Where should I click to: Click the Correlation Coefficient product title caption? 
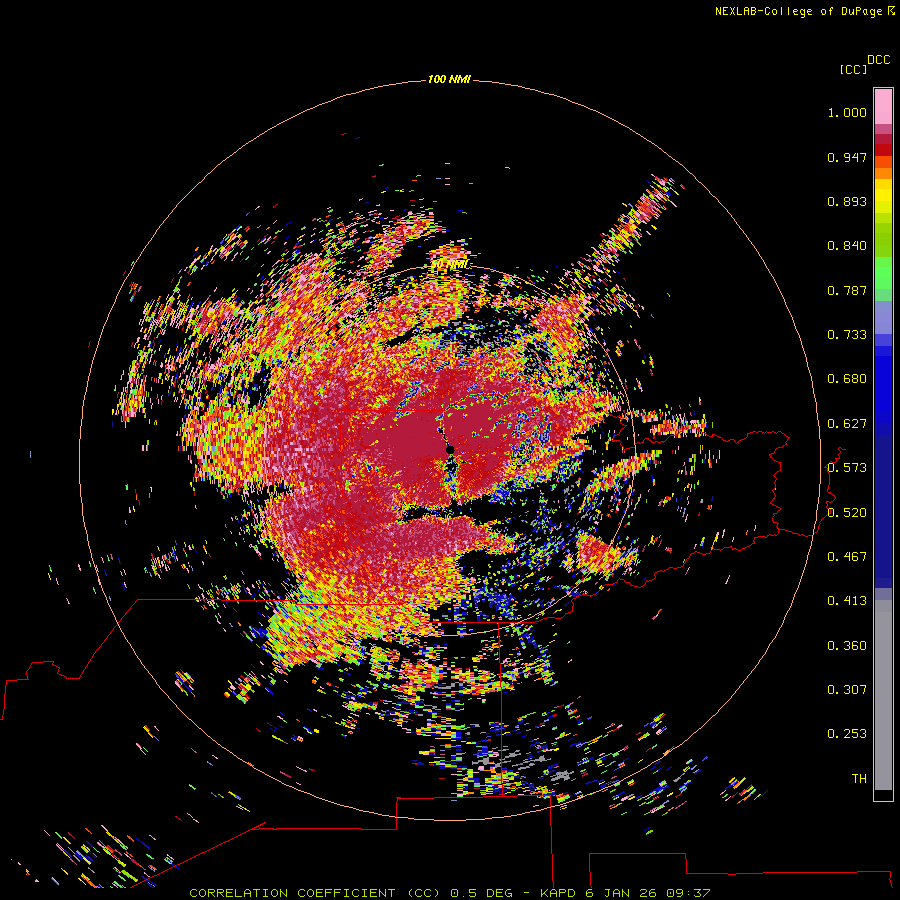450,893
